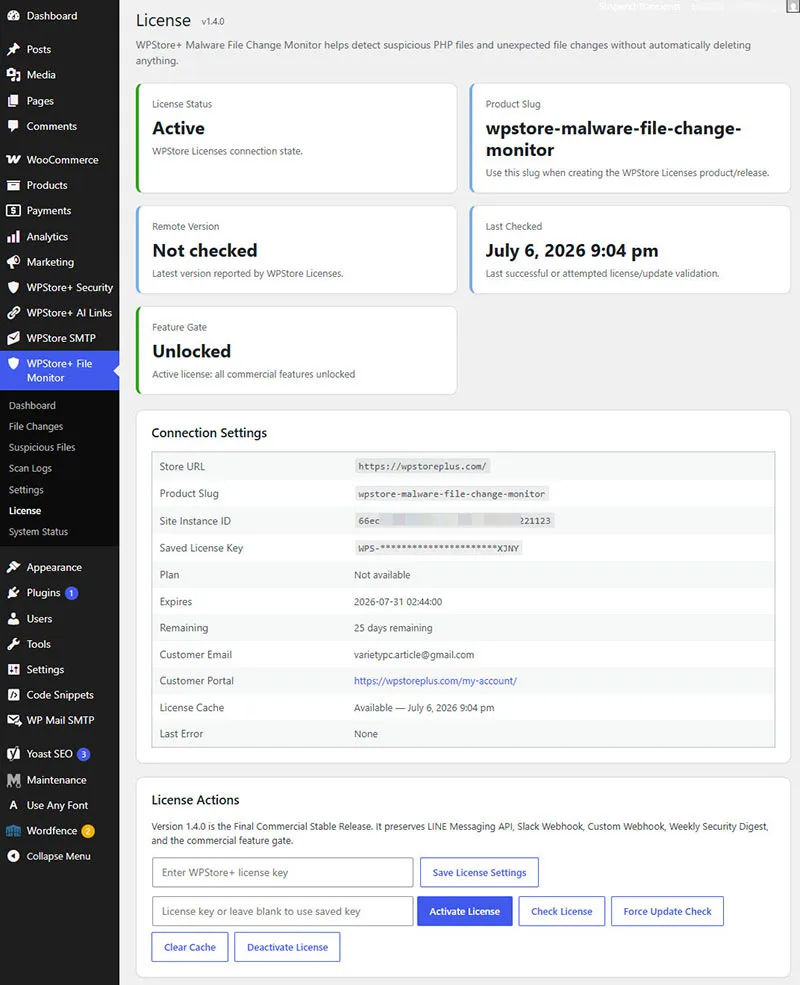Click the Product Slug code value in Connection Settings

(x=451, y=494)
